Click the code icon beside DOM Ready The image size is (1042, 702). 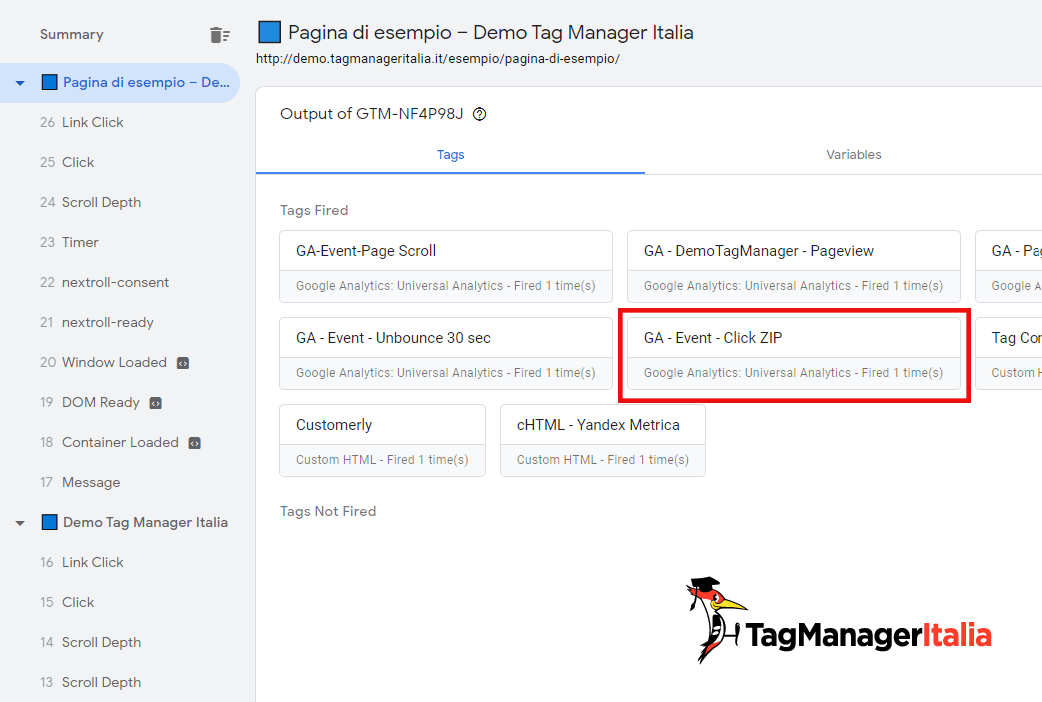click(x=156, y=403)
